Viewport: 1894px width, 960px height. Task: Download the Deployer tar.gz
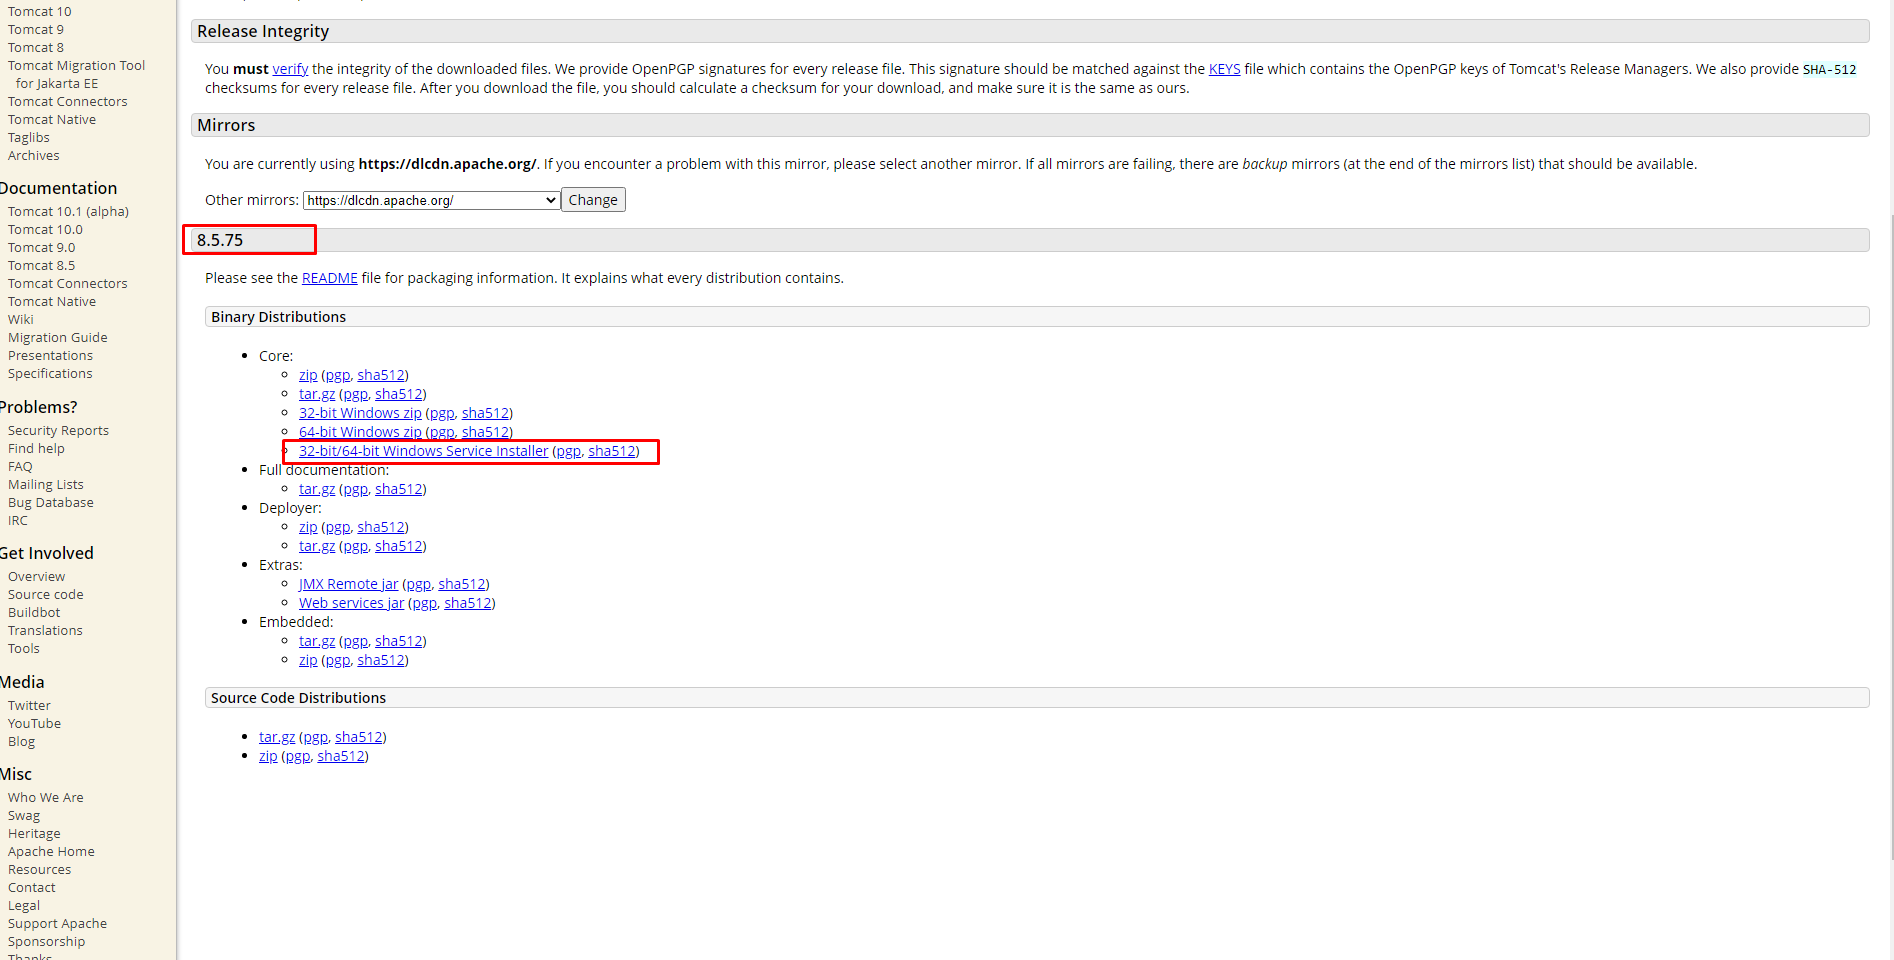(x=317, y=546)
